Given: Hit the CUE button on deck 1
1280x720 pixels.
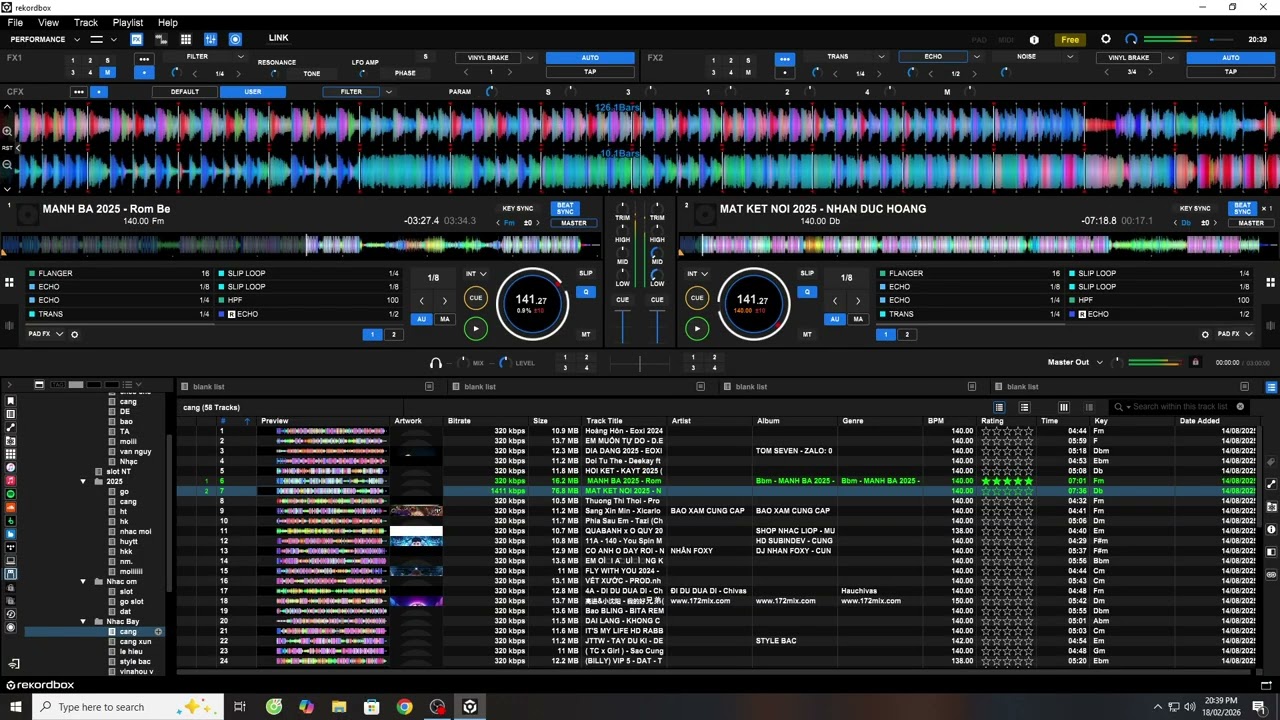Looking at the screenshot, I should [476, 297].
